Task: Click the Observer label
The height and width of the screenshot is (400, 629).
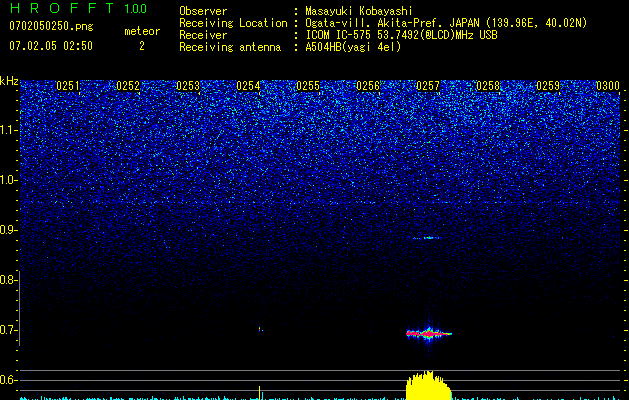Action: (x=203, y=11)
